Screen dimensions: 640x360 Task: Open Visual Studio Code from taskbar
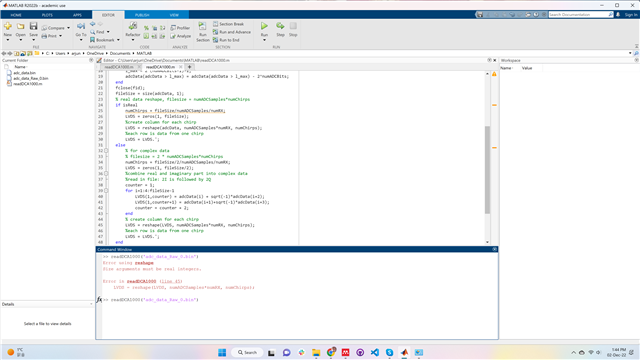[375, 353]
